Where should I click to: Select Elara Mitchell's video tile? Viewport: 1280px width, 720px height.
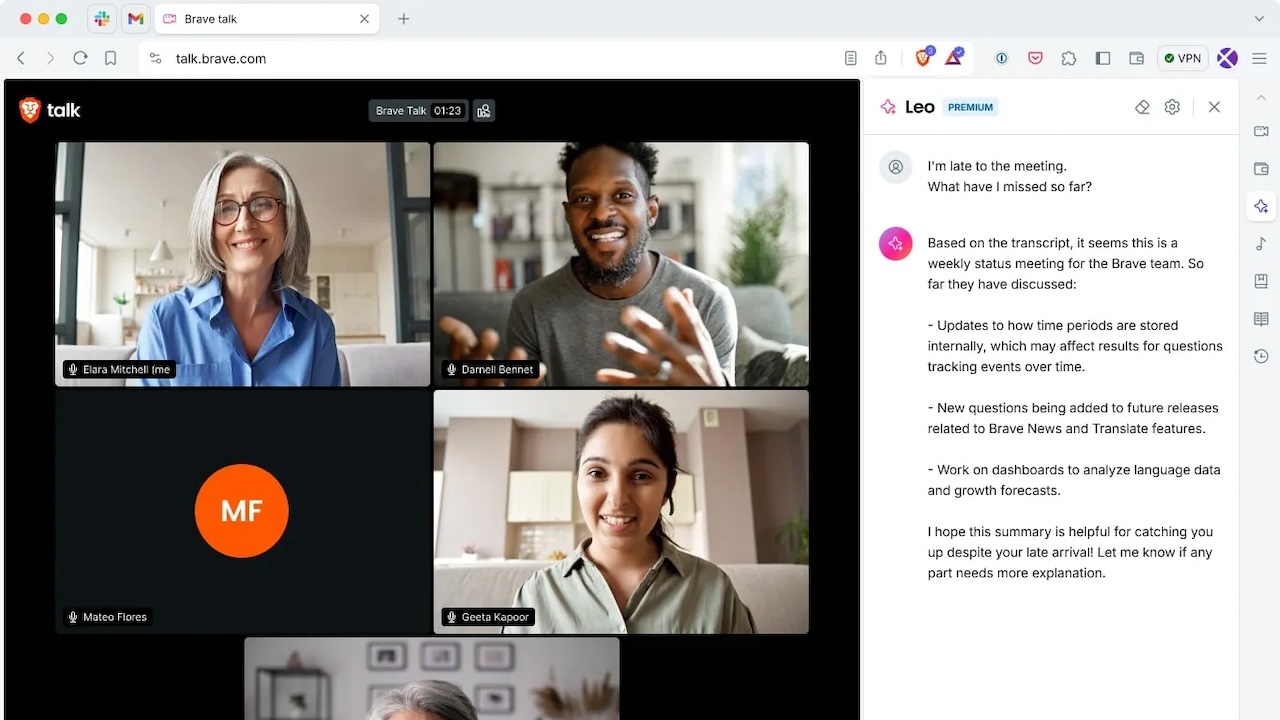[243, 264]
